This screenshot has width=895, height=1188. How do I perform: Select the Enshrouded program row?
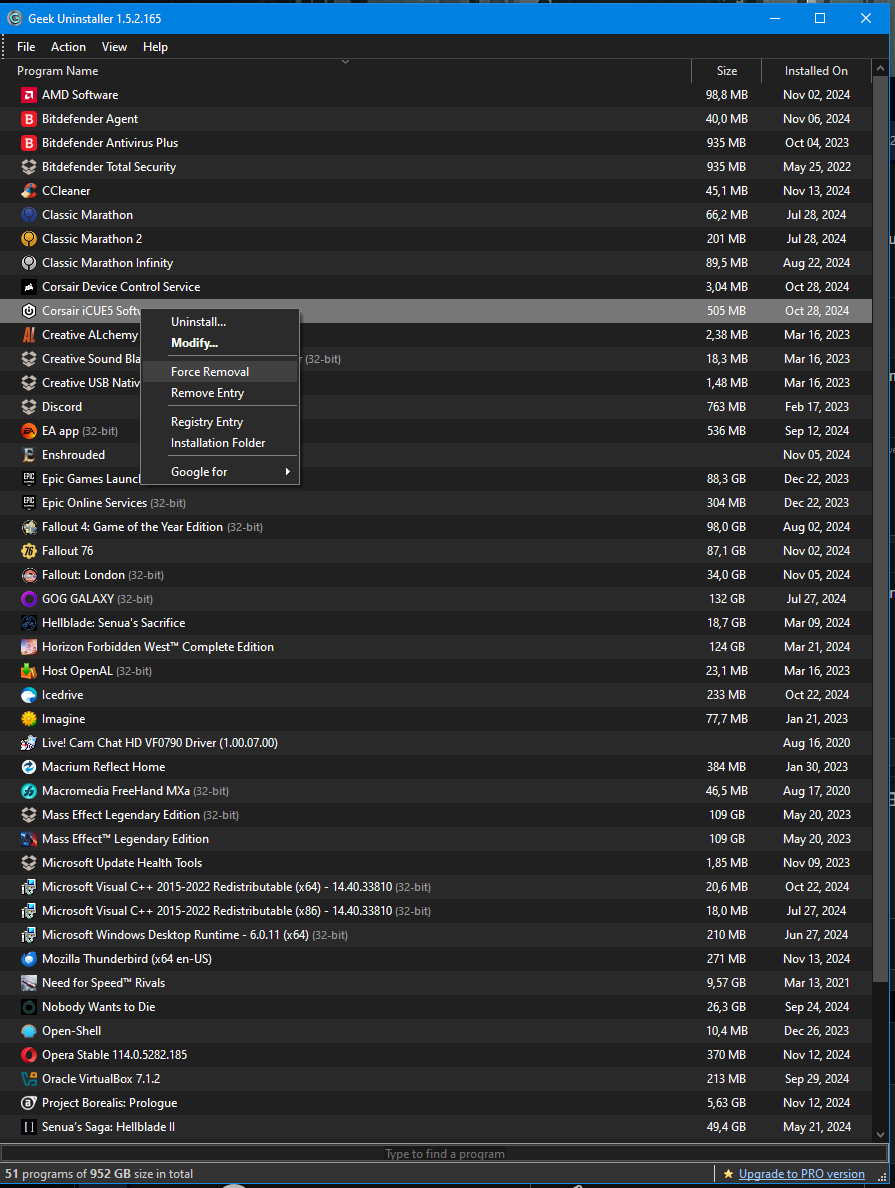pyautogui.click(x=436, y=455)
